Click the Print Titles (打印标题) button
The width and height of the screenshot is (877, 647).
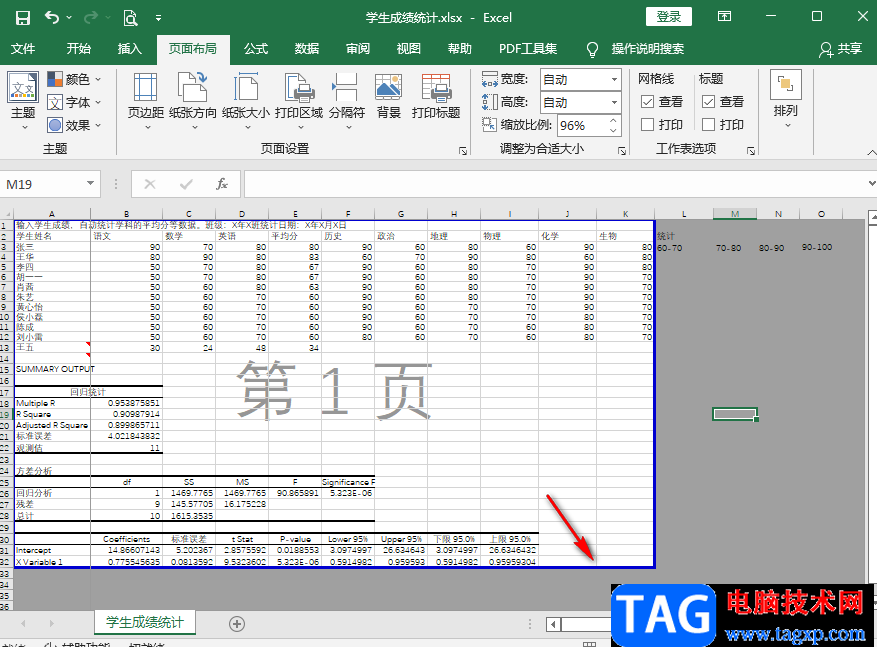[436, 96]
